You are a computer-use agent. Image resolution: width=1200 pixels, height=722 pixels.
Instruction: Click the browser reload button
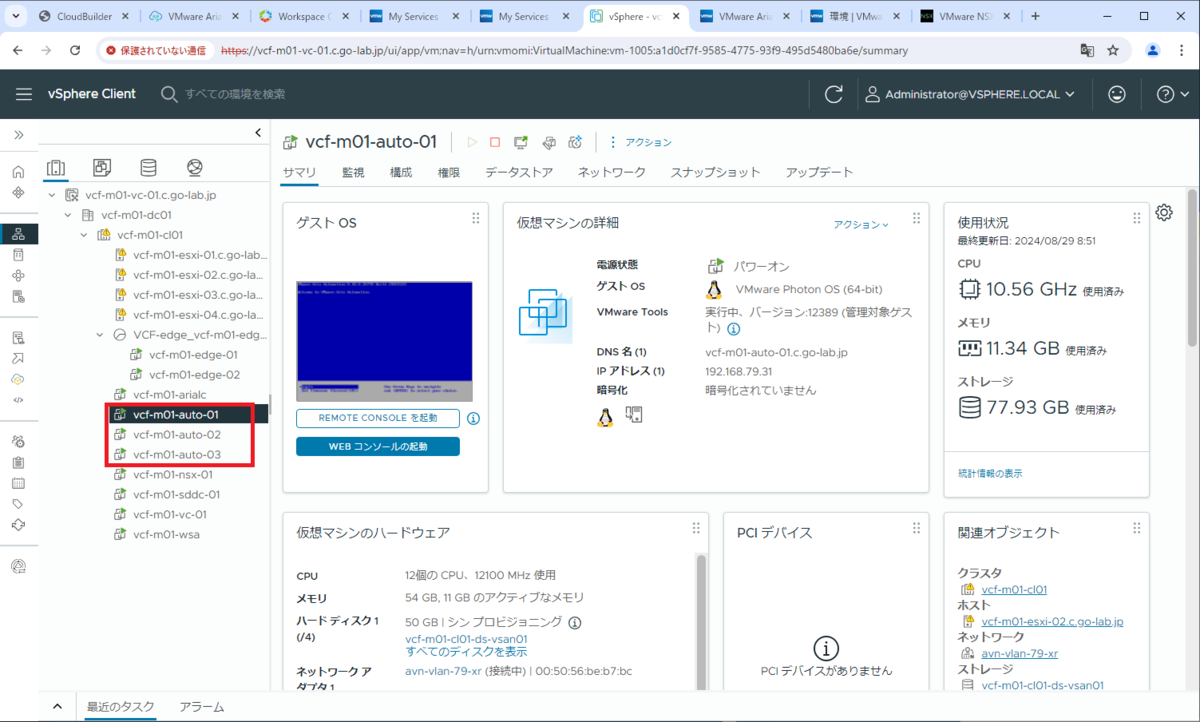75,50
